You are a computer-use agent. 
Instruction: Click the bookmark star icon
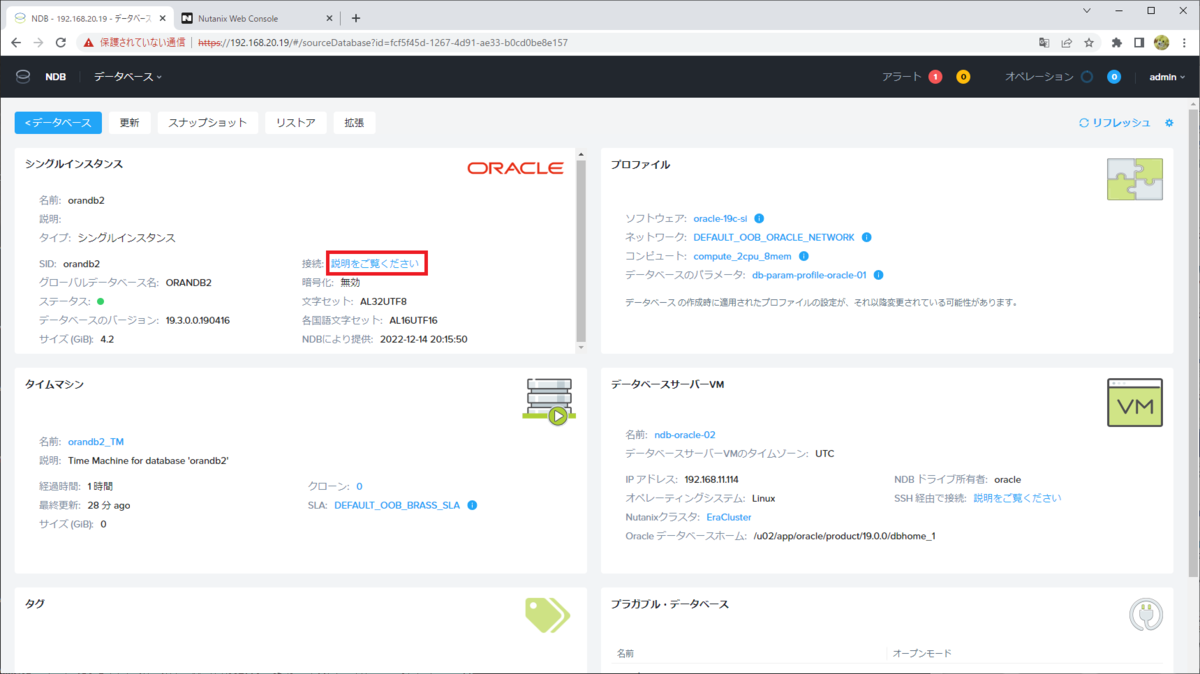1089,43
